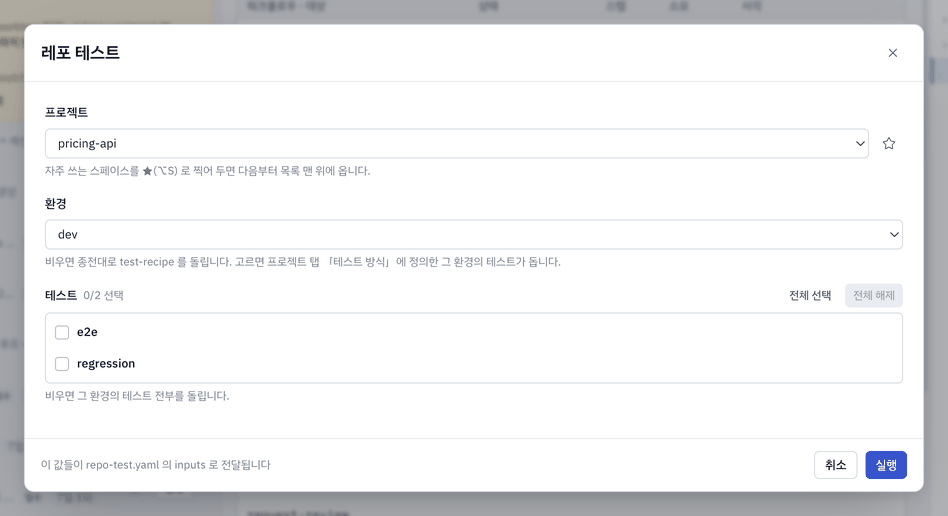Click the regression label text
The height and width of the screenshot is (516, 948).
106,364
